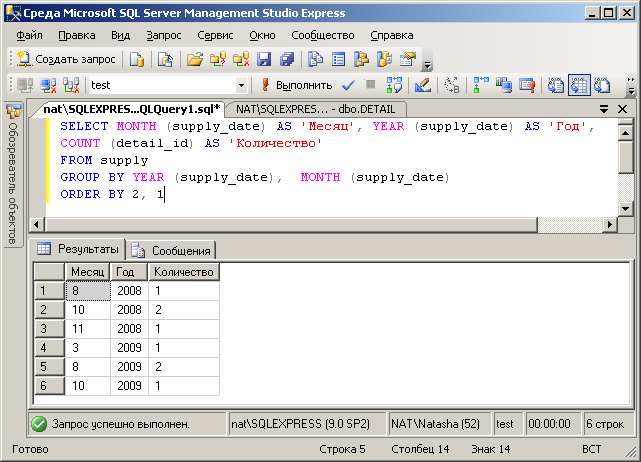Expand Standard toolbar options arrow
Viewport: 641px width, 462px height.
(x=427, y=65)
